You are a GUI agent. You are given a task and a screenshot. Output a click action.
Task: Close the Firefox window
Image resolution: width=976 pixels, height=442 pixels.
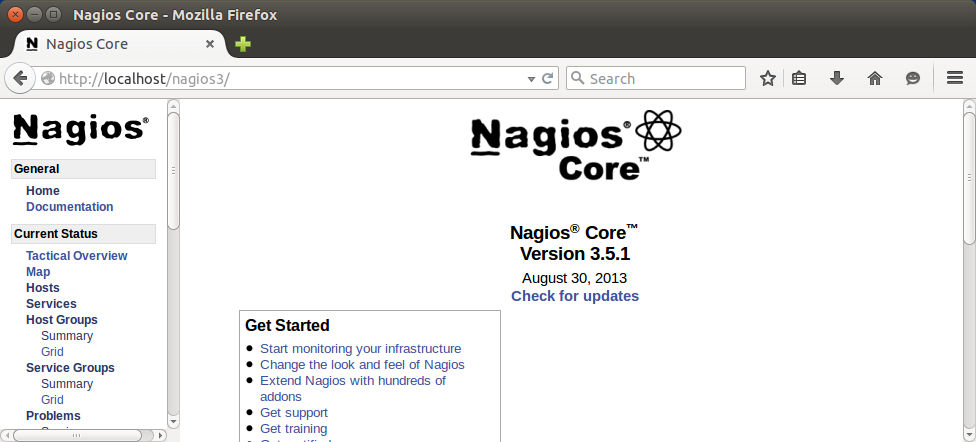pyautogui.click(x=16, y=14)
